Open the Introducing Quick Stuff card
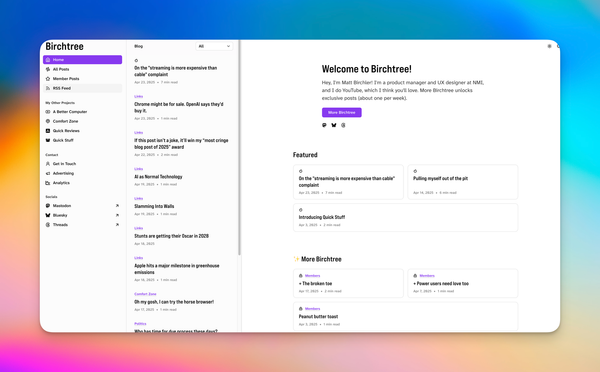Viewport: 600px width, 372px height. click(406, 217)
